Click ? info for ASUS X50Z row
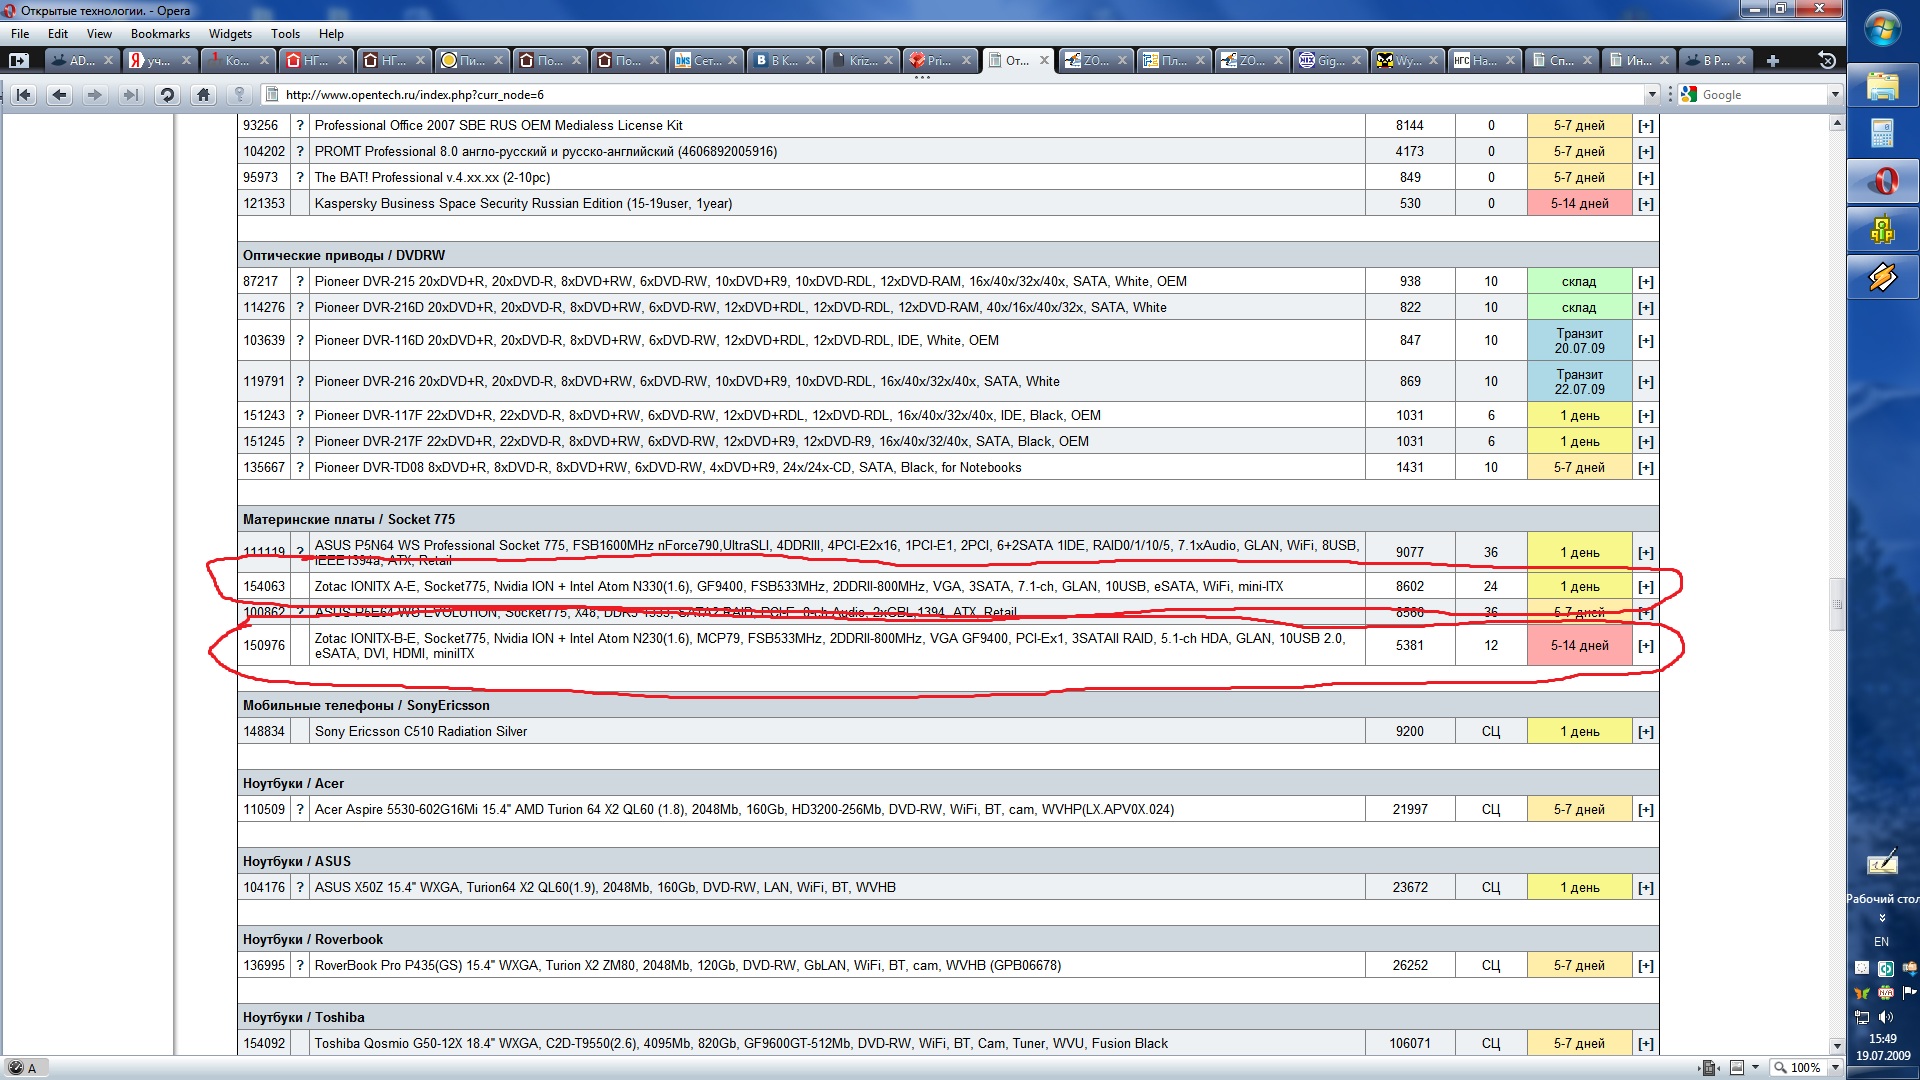The image size is (1920, 1080). pos(300,888)
